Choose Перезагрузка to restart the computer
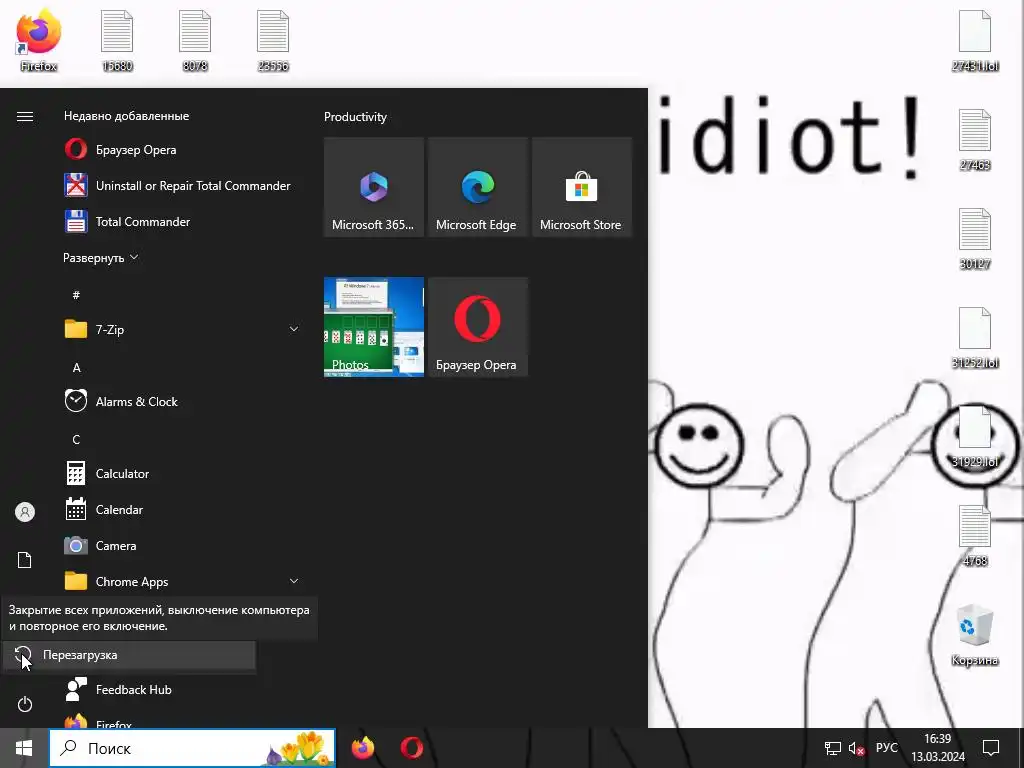Screen dimensions: 1024x768 coord(129,654)
